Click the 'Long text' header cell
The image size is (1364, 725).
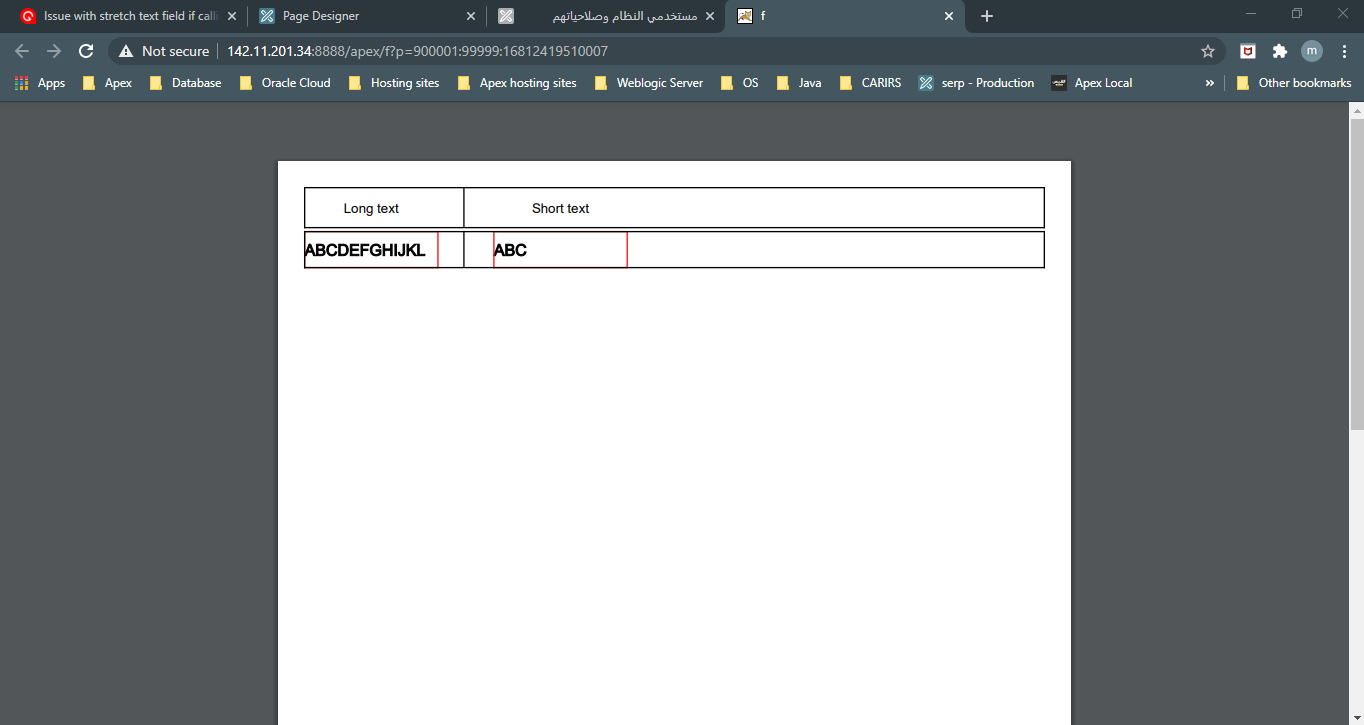click(384, 208)
